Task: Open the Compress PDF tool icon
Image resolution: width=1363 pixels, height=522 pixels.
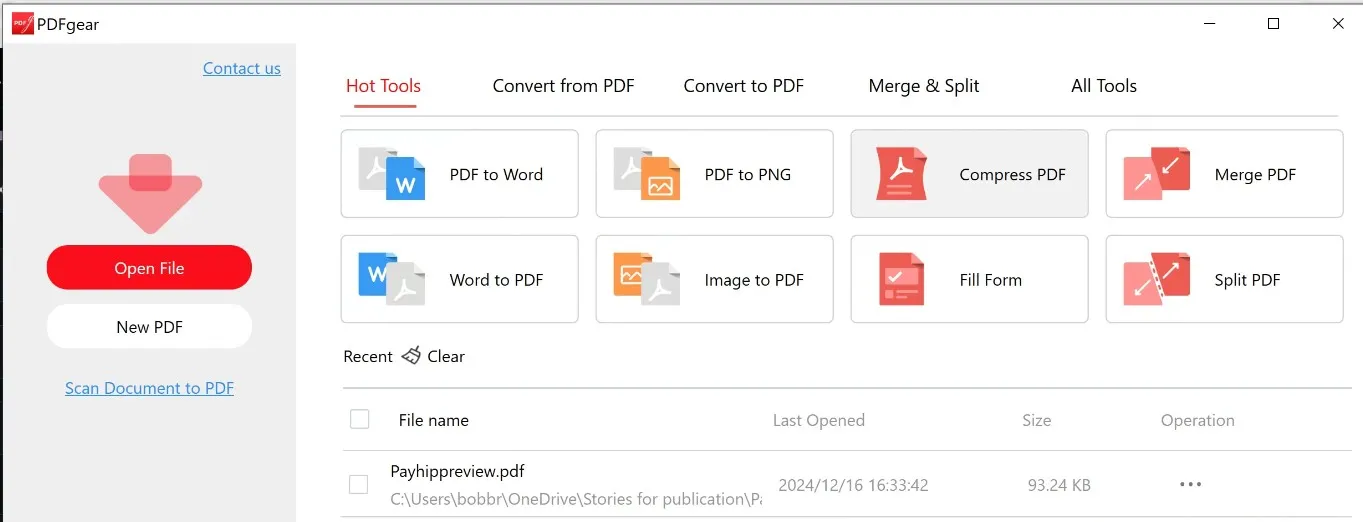Action: [901, 174]
